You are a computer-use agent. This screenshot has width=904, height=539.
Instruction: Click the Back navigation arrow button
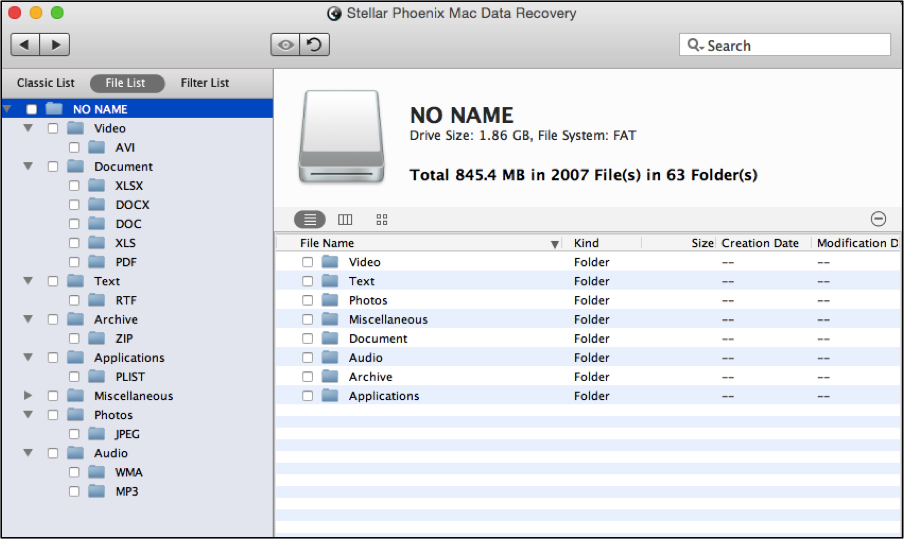(x=25, y=44)
